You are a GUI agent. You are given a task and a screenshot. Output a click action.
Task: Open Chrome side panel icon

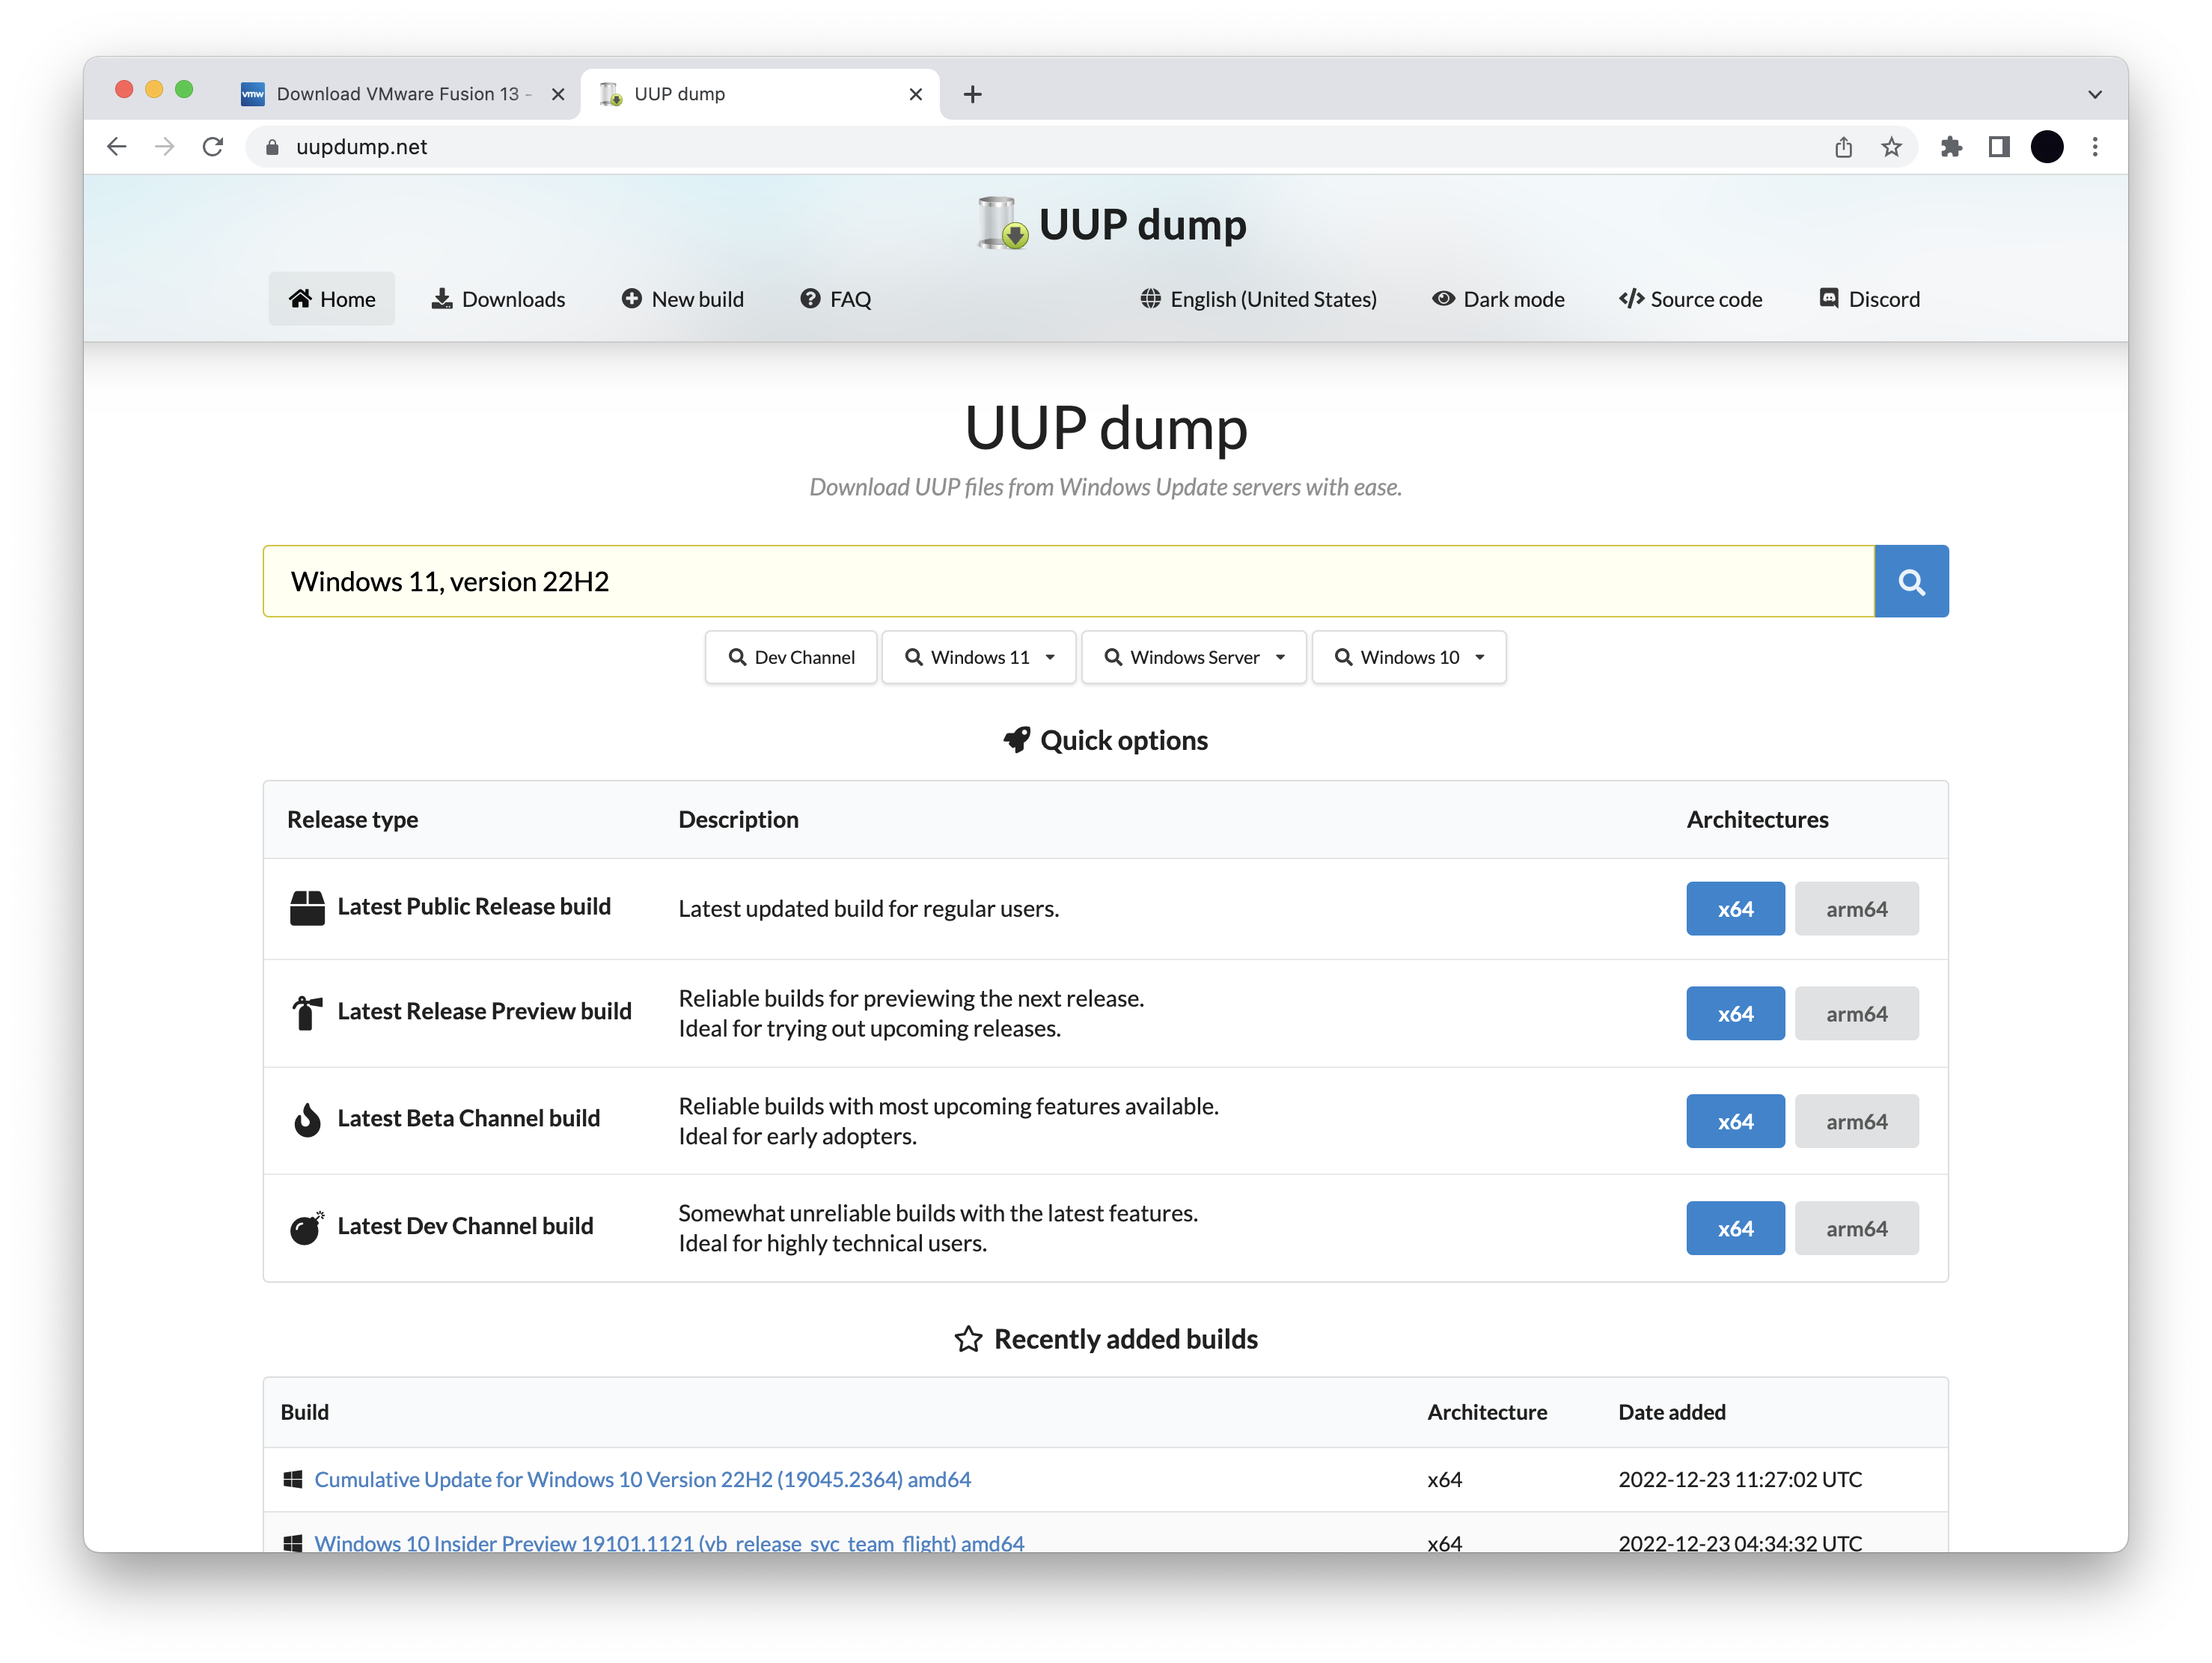click(x=1998, y=147)
